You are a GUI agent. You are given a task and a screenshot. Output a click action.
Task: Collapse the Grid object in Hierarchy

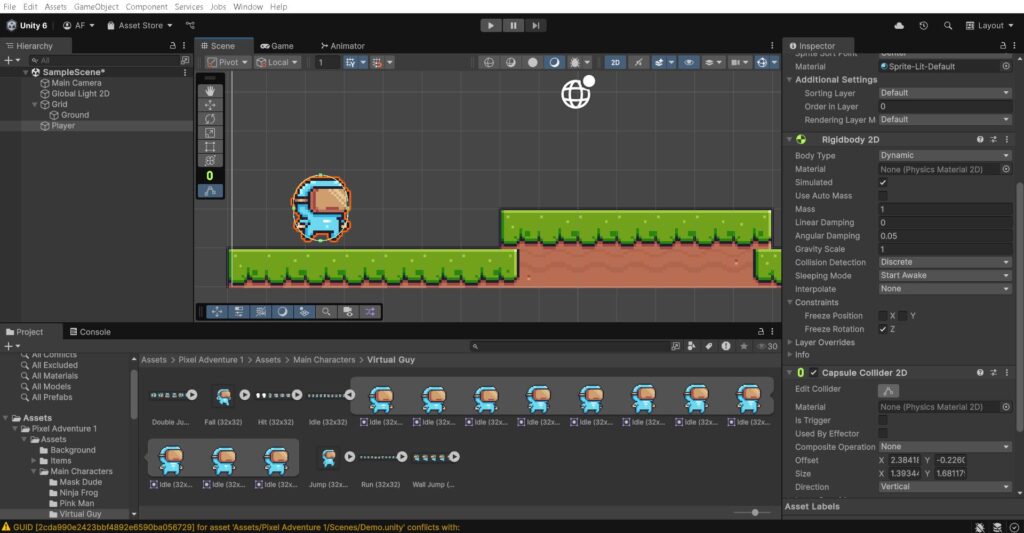point(35,105)
